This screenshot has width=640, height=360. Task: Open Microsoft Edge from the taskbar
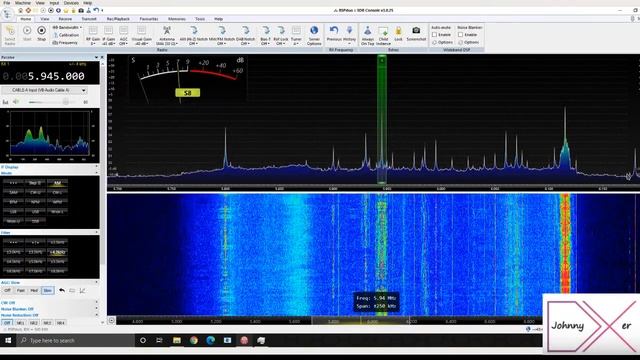[x=210, y=340]
